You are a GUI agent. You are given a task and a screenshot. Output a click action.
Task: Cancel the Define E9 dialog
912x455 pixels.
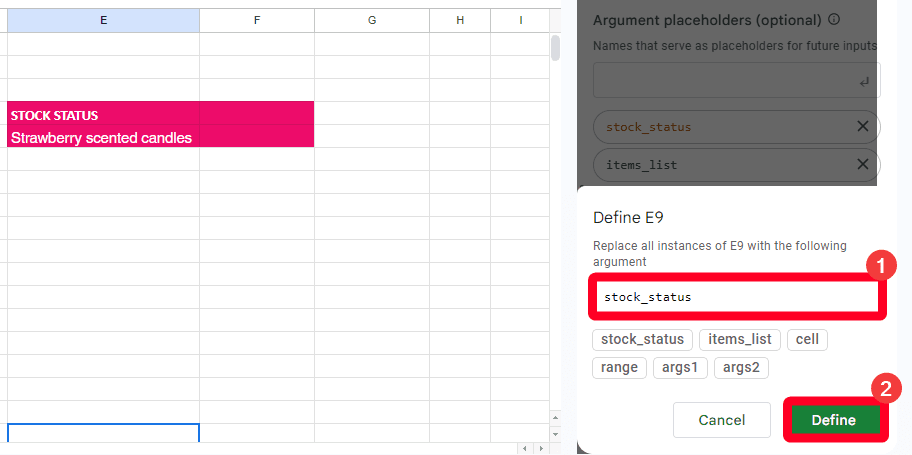coord(721,420)
